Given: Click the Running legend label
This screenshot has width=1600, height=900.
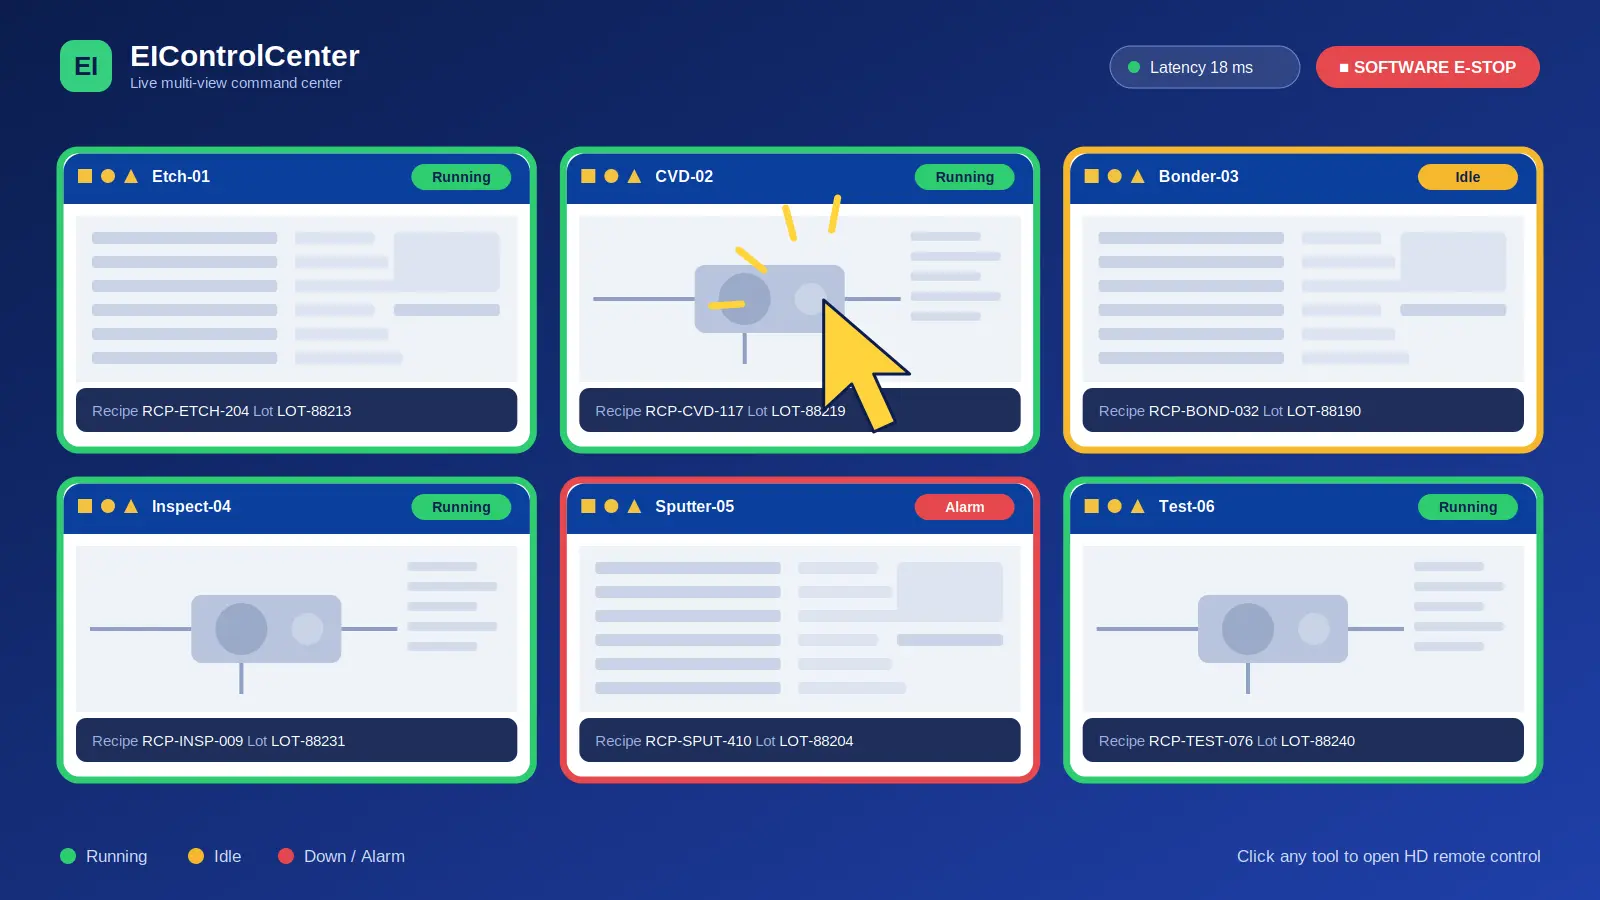Looking at the screenshot, I should (x=116, y=856).
